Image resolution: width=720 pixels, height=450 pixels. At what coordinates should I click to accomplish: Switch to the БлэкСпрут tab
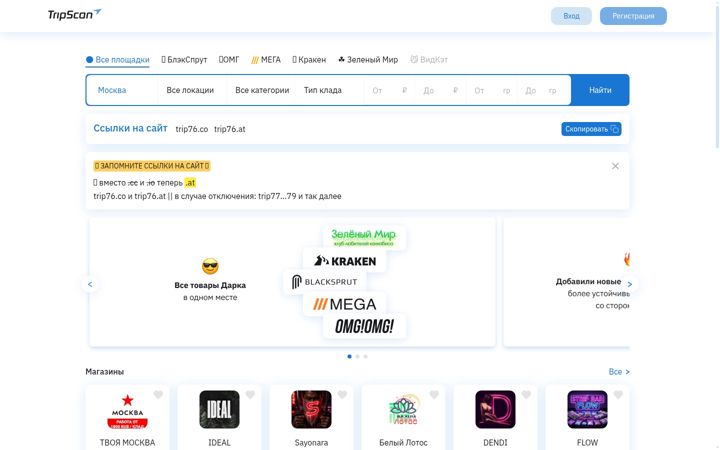184,60
